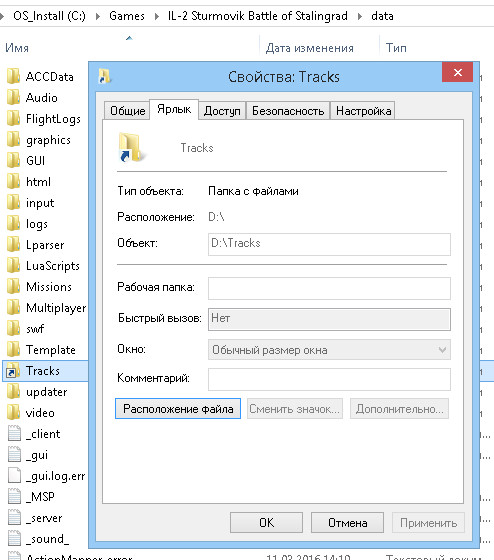
Task: Select the _gui.log.err file icon
Action: (14, 476)
